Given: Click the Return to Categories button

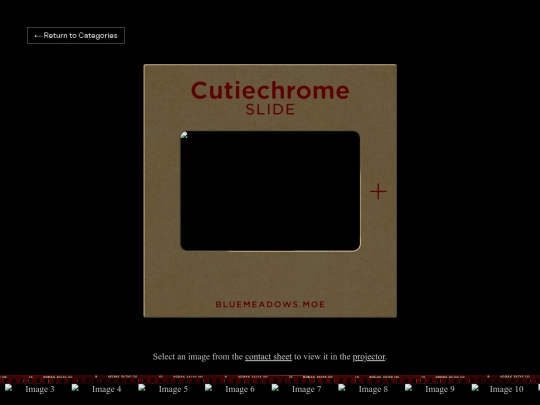Looking at the screenshot, I should (76, 35).
